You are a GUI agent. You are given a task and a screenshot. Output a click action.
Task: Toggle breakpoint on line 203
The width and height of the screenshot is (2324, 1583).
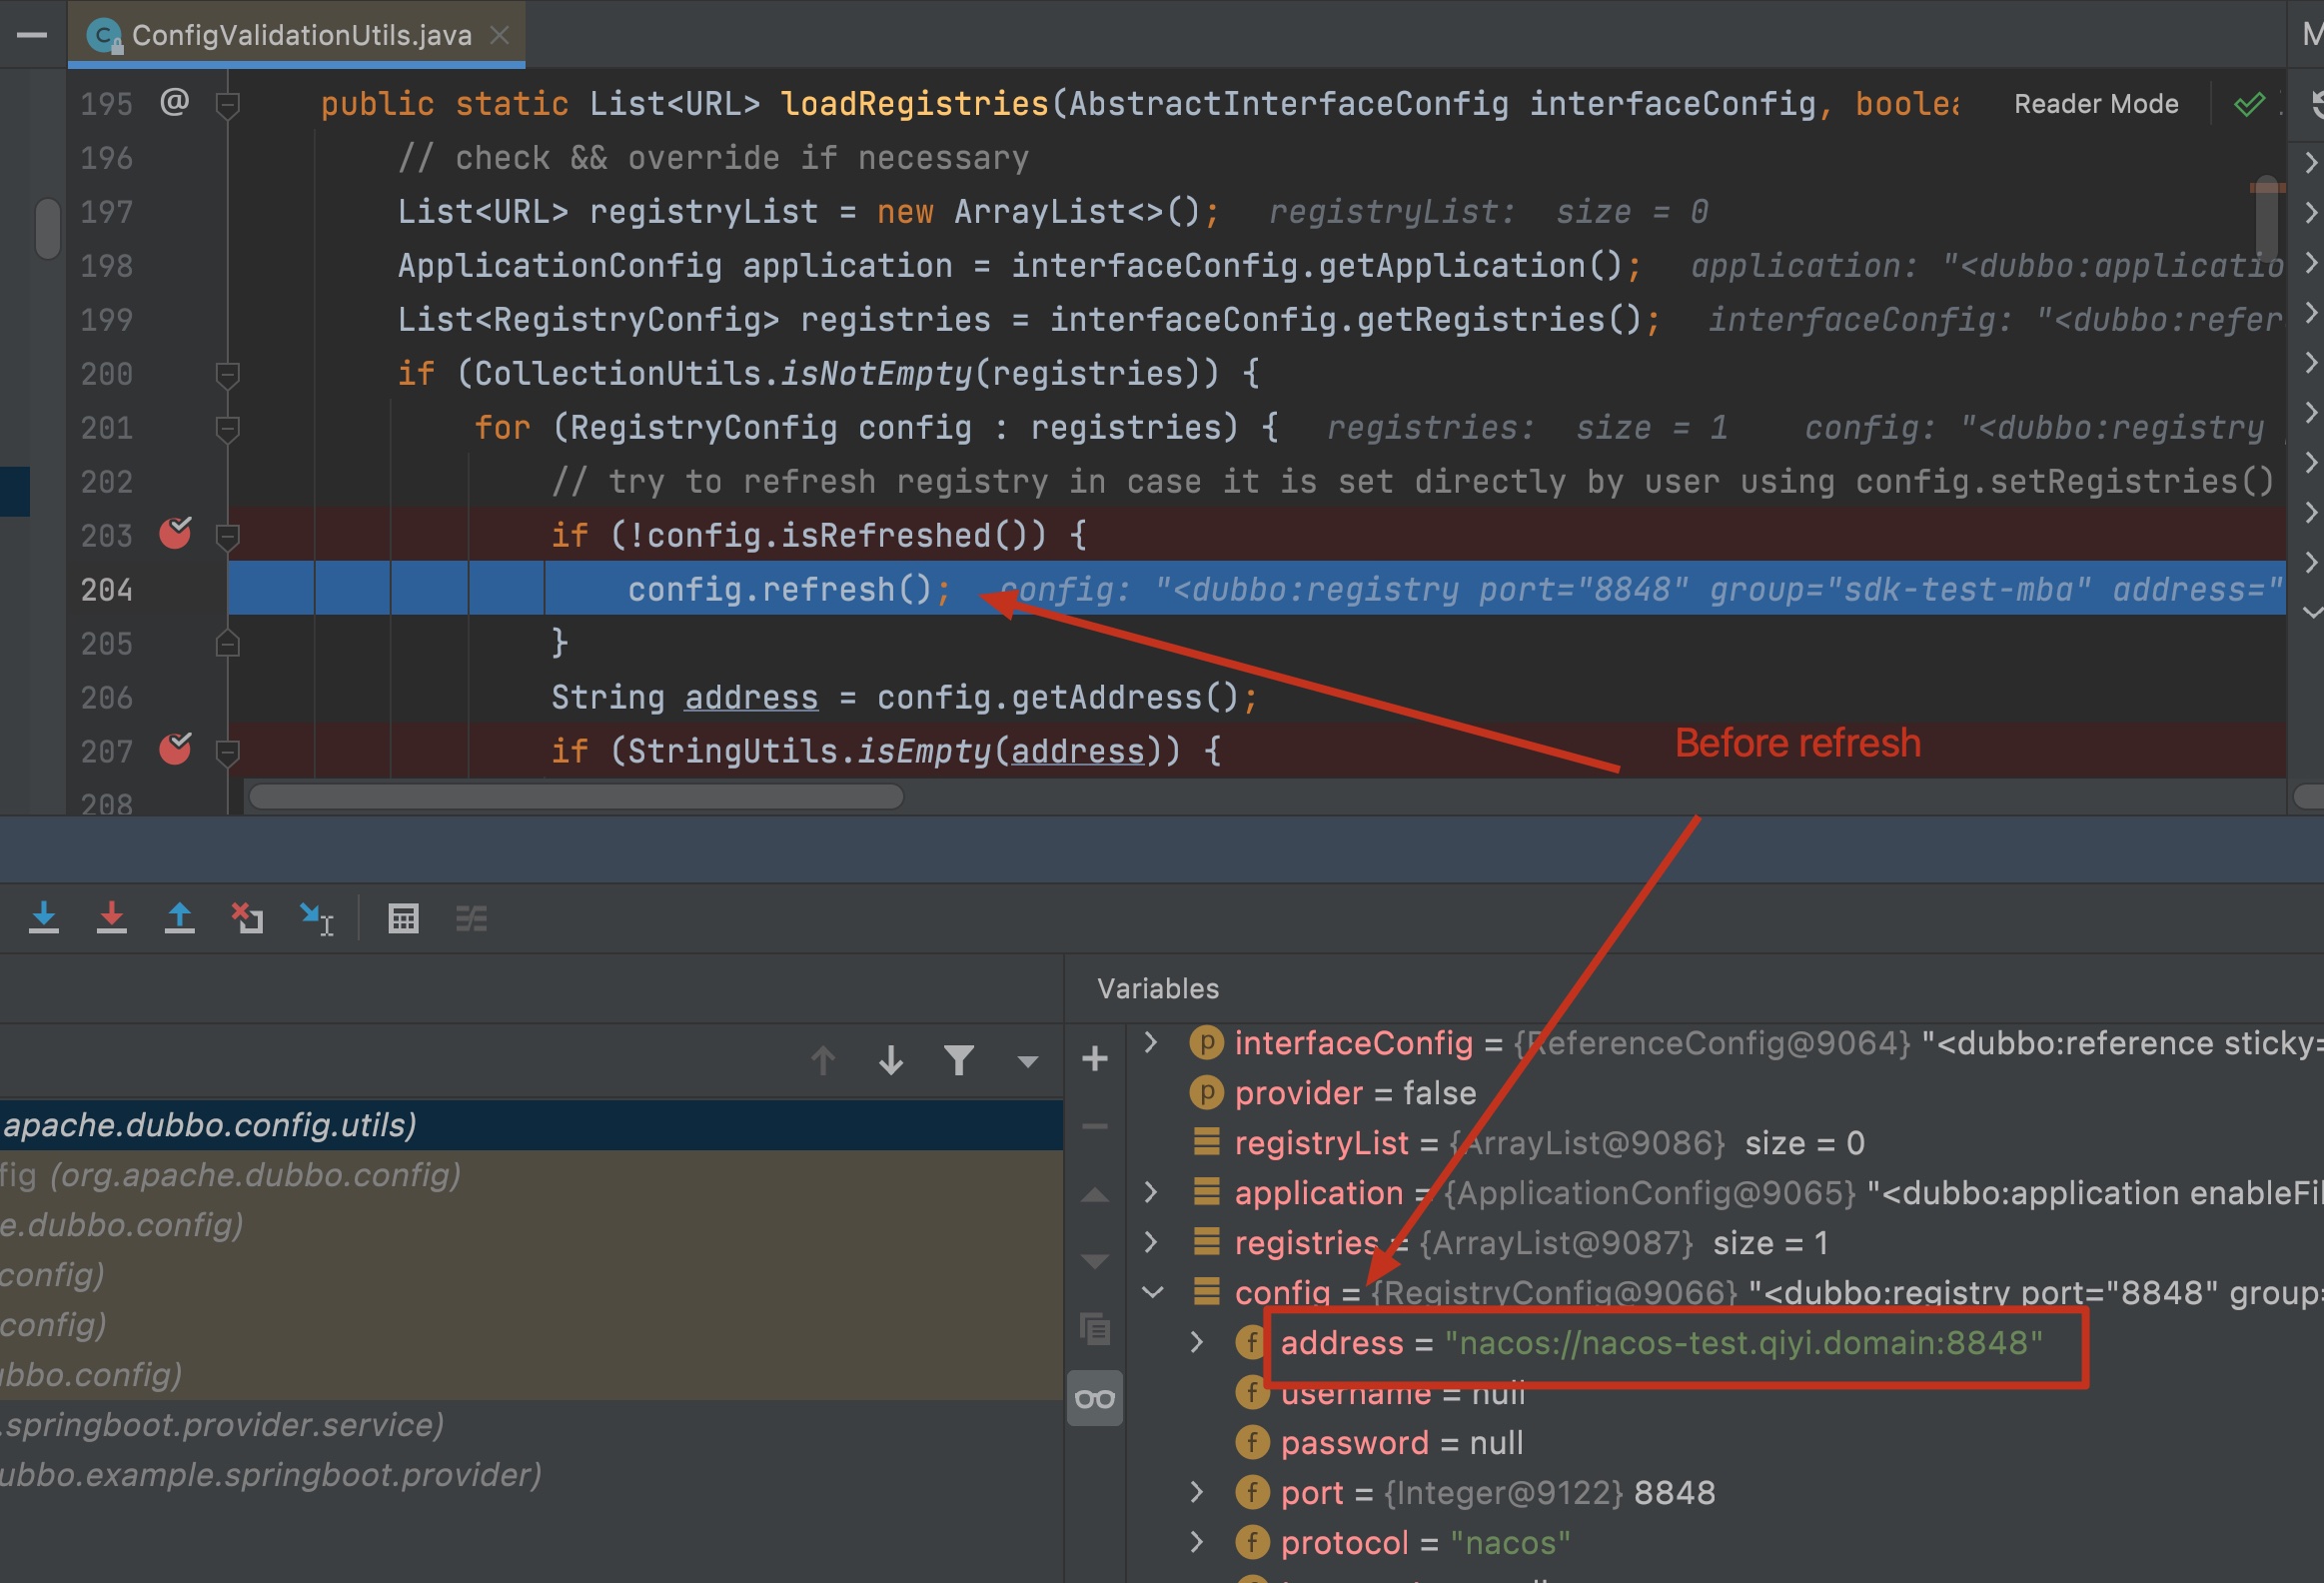tap(175, 534)
